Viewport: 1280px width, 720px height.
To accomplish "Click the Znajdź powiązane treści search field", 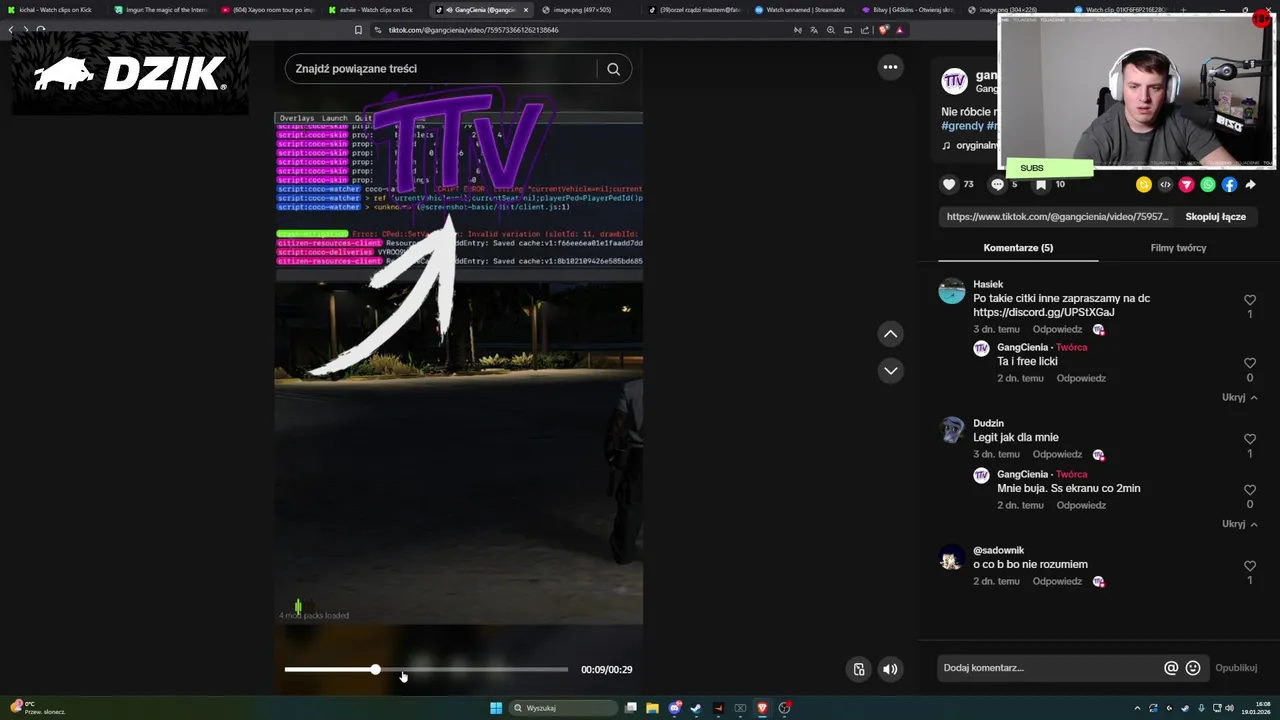I will (x=440, y=69).
